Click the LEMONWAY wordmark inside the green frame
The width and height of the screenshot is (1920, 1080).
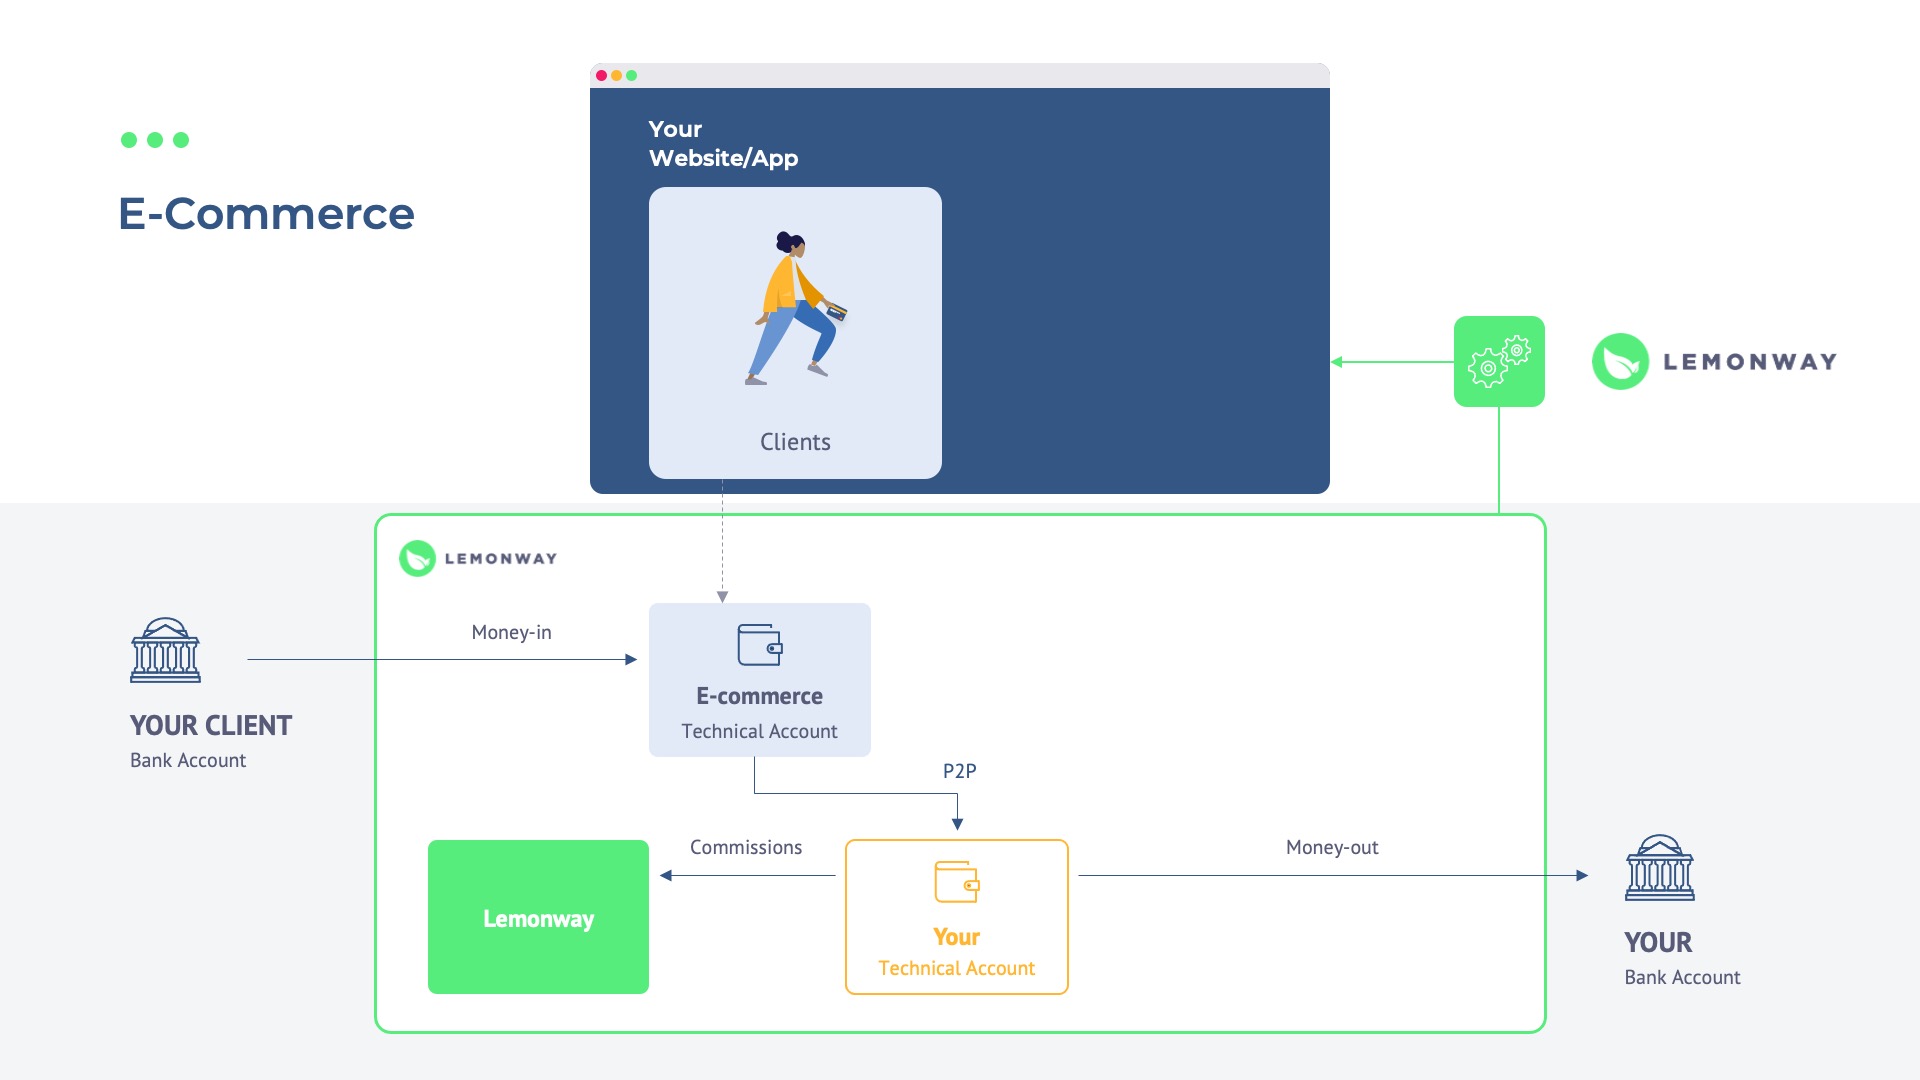pyautogui.click(x=501, y=559)
